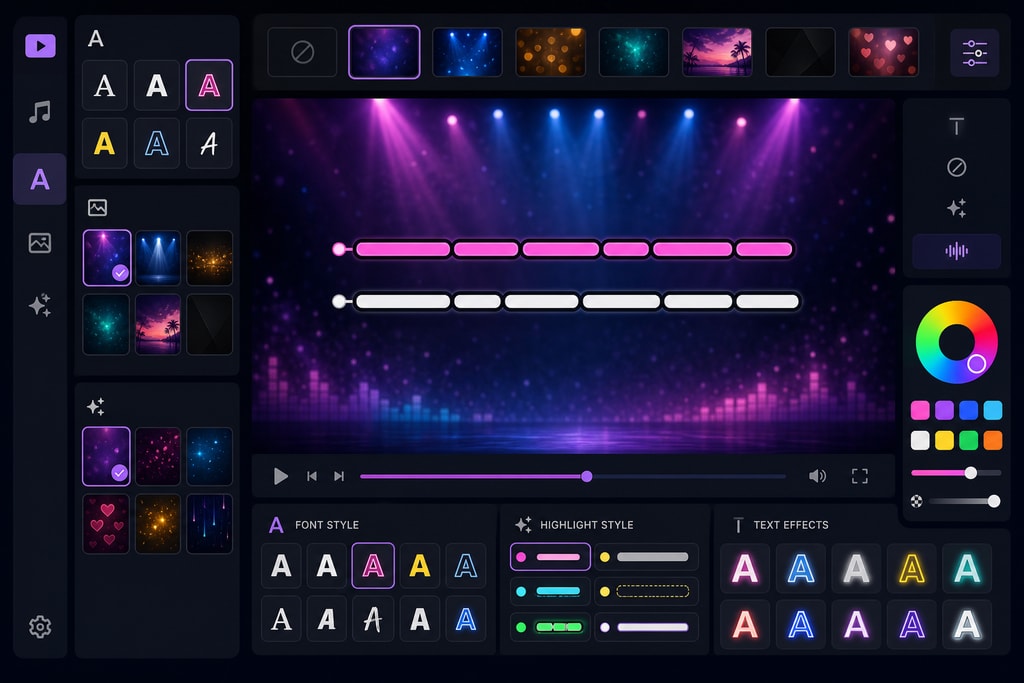Screen dimensions: 1024x683
Task: Open settings with the gear icon
Action: point(40,626)
